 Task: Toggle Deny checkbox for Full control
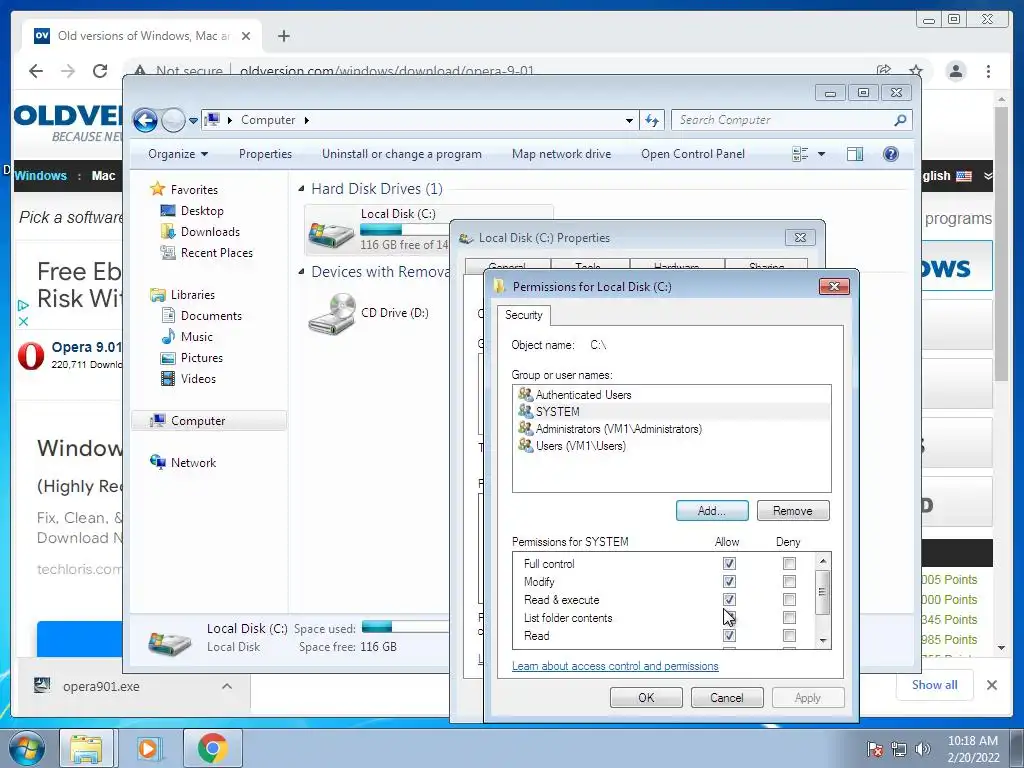pyautogui.click(x=790, y=563)
